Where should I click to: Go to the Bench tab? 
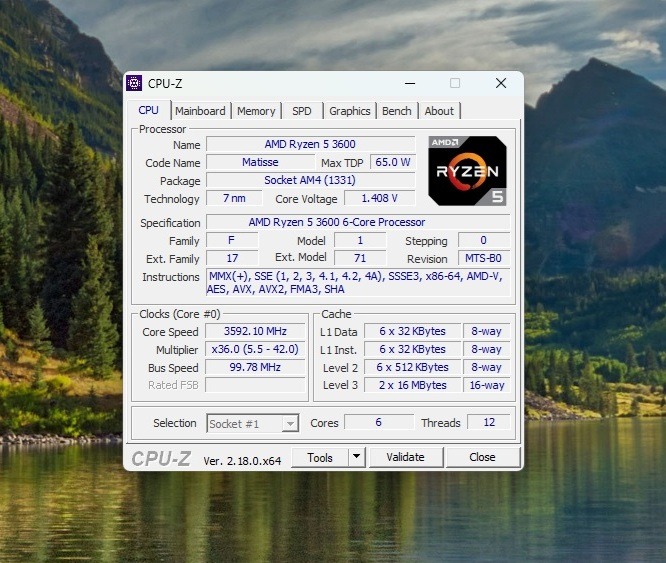(397, 111)
